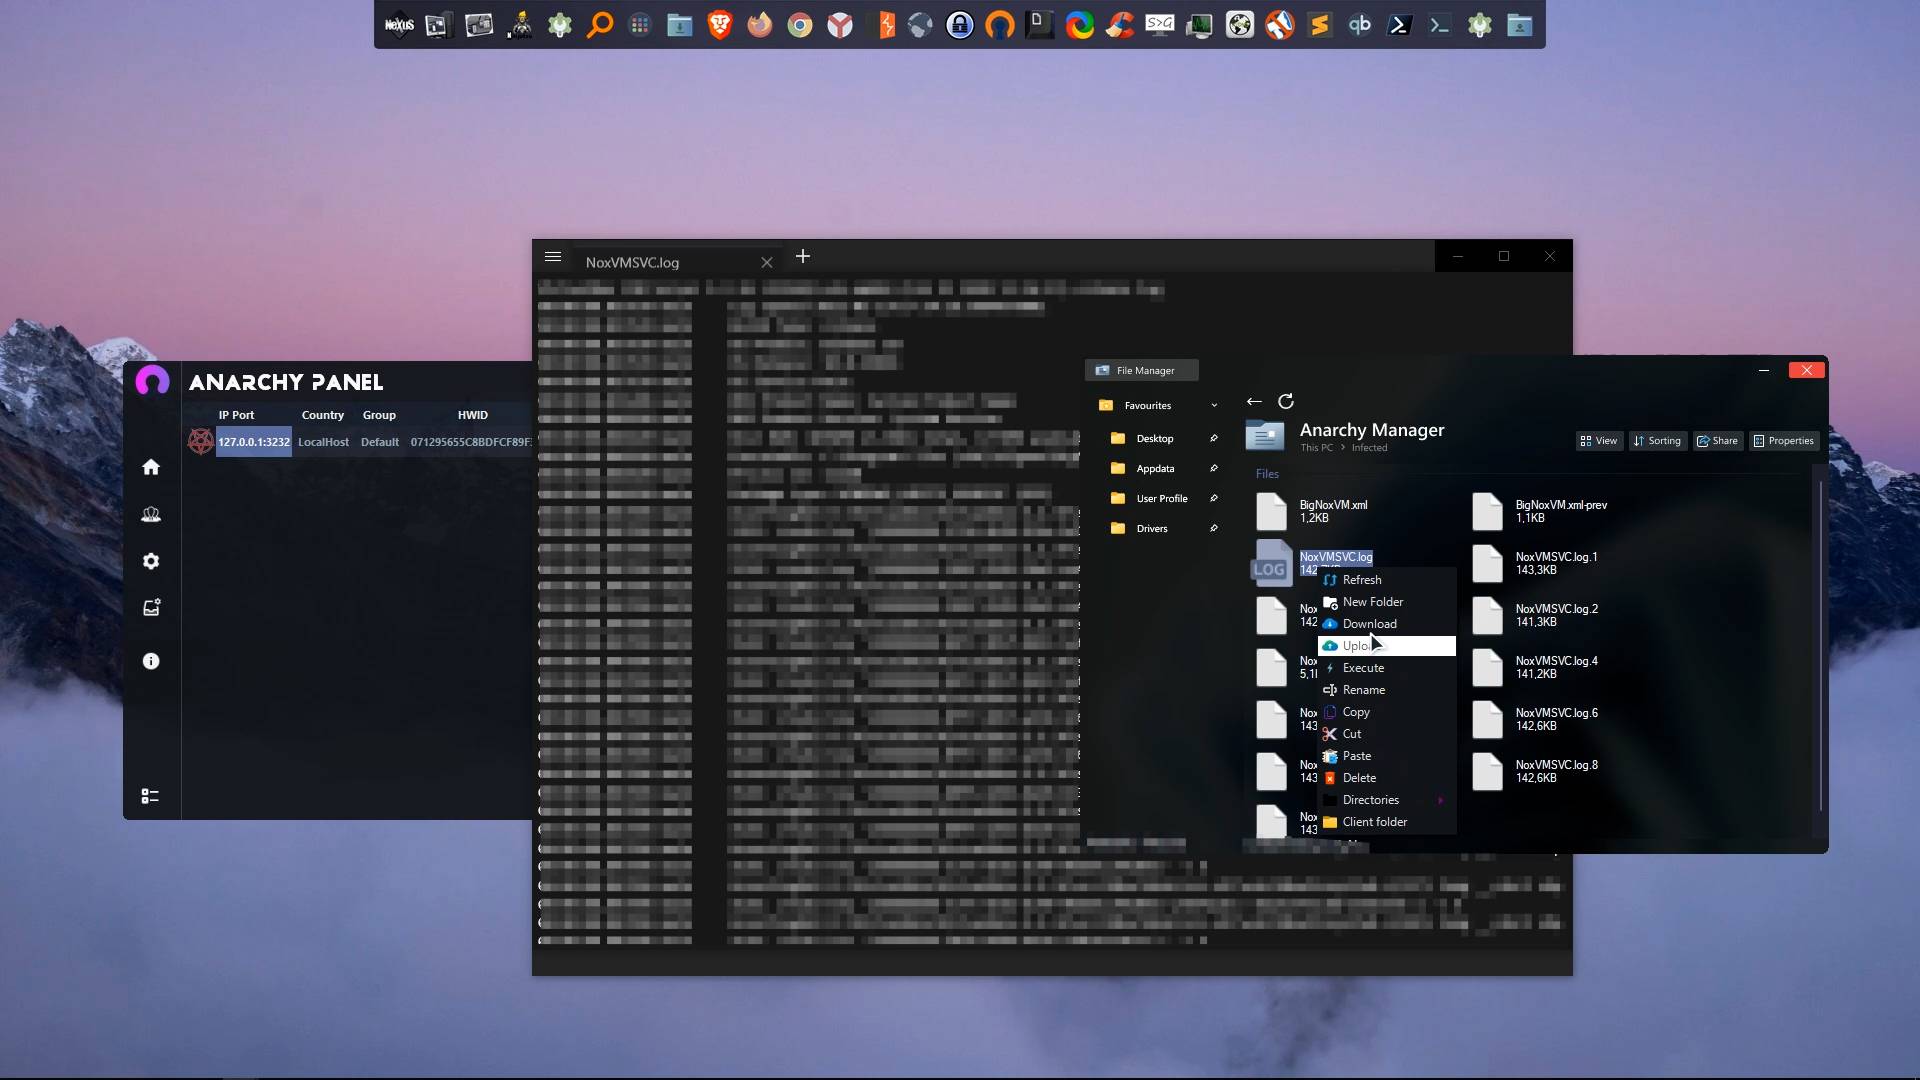Collapse the Favourites section chevron
Viewport: 1920px width, 1080px height.
pos(1214,406)
